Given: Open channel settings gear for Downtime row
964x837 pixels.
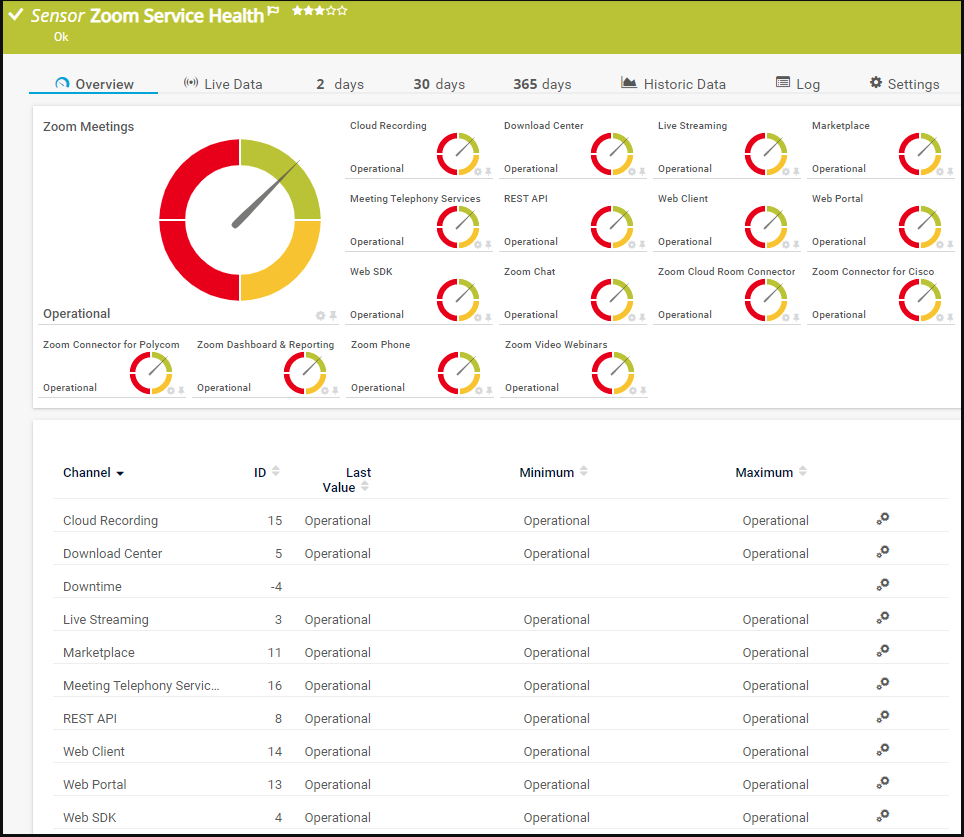Looking at the screenshot, I should pos(883,585).
